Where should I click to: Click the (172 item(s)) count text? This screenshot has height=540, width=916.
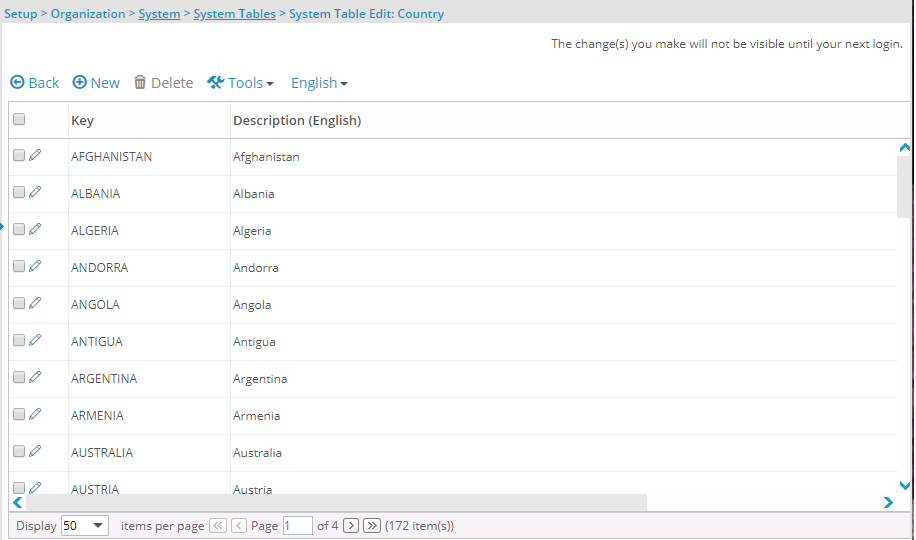(419, 525)
